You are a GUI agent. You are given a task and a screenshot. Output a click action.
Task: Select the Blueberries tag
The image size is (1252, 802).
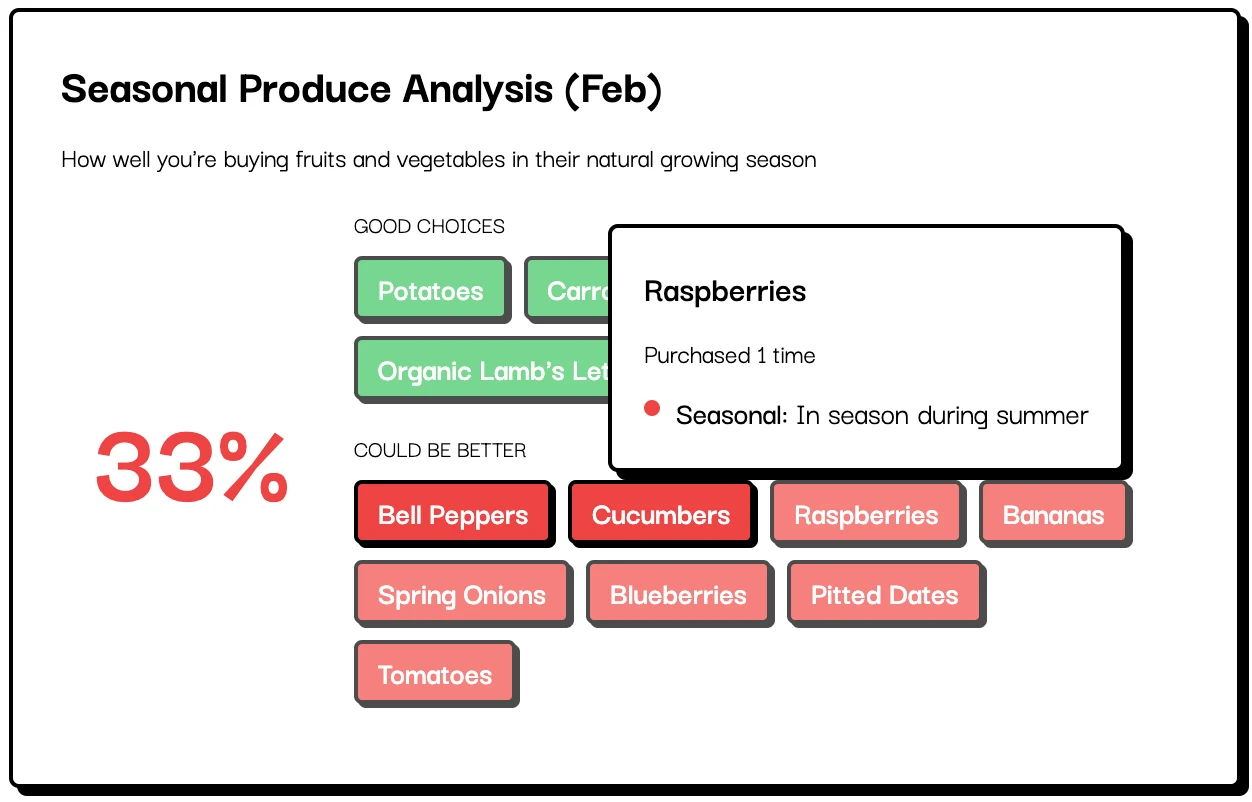tap(678, 594)
